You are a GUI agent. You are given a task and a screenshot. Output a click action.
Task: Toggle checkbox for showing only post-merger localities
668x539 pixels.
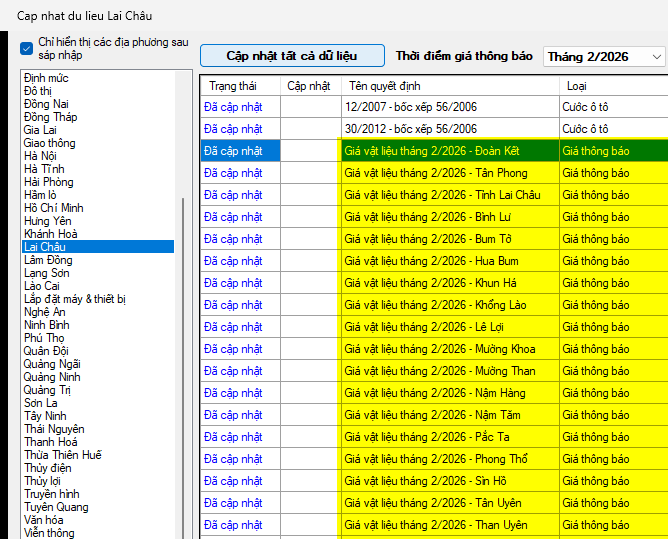27,47
